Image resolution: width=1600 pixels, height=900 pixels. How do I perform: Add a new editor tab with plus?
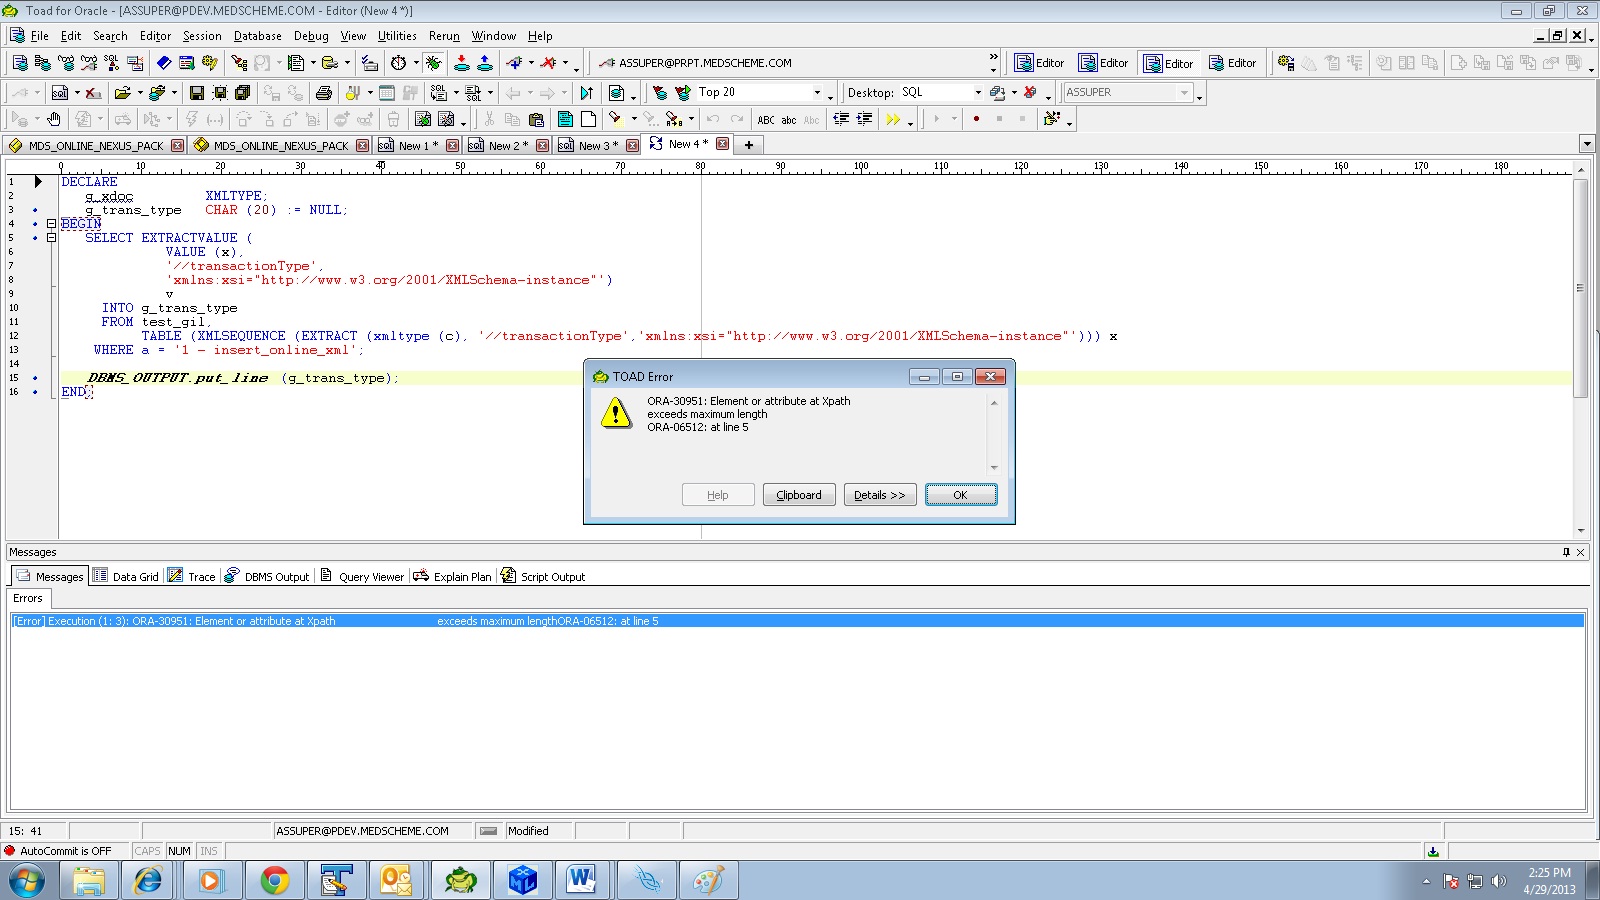pyautogui.click(x=748, y=145)
